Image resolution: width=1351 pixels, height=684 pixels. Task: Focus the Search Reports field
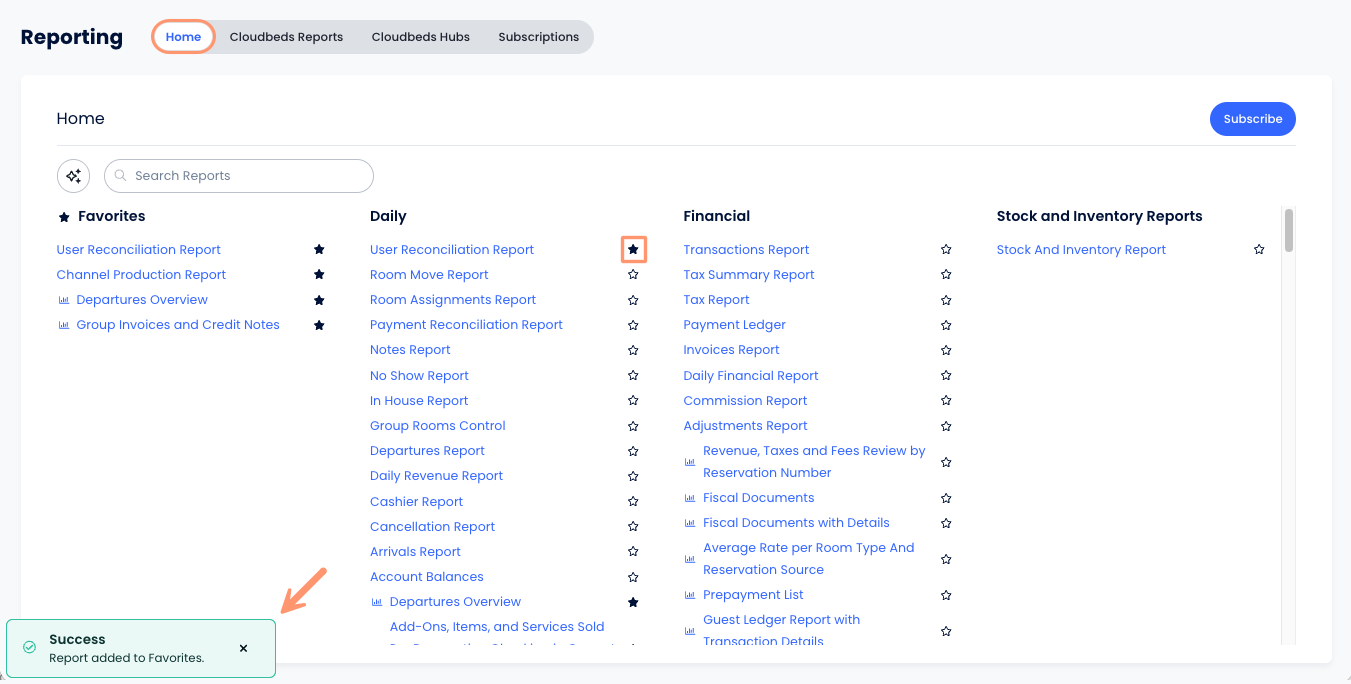point(239,176)
